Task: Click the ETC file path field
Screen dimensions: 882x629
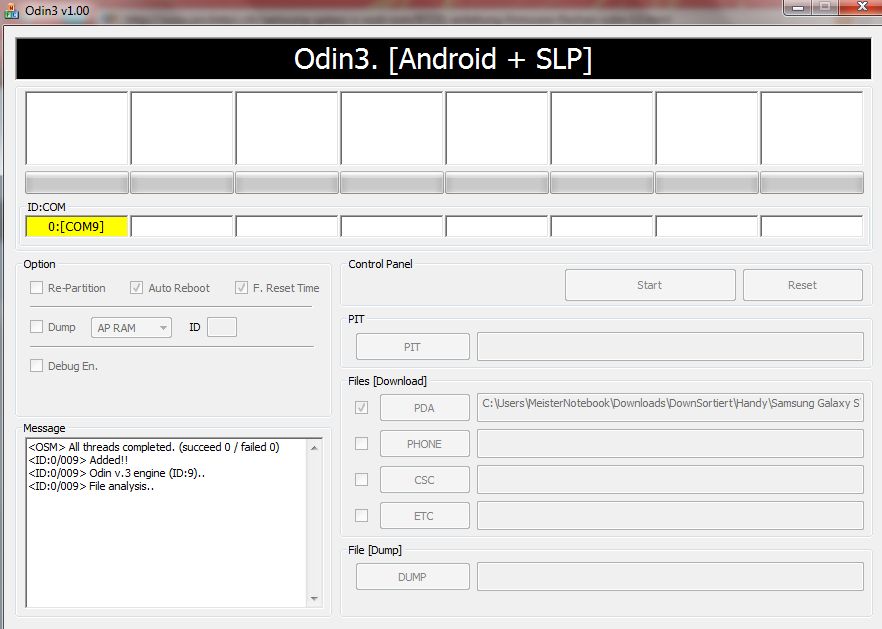Action: 670,516
